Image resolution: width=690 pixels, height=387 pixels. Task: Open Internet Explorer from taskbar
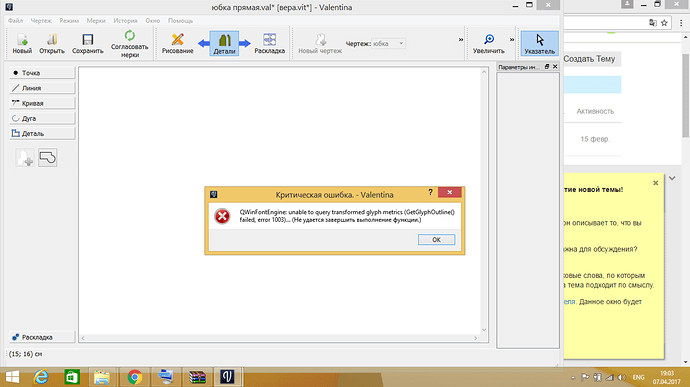[41, 377]
